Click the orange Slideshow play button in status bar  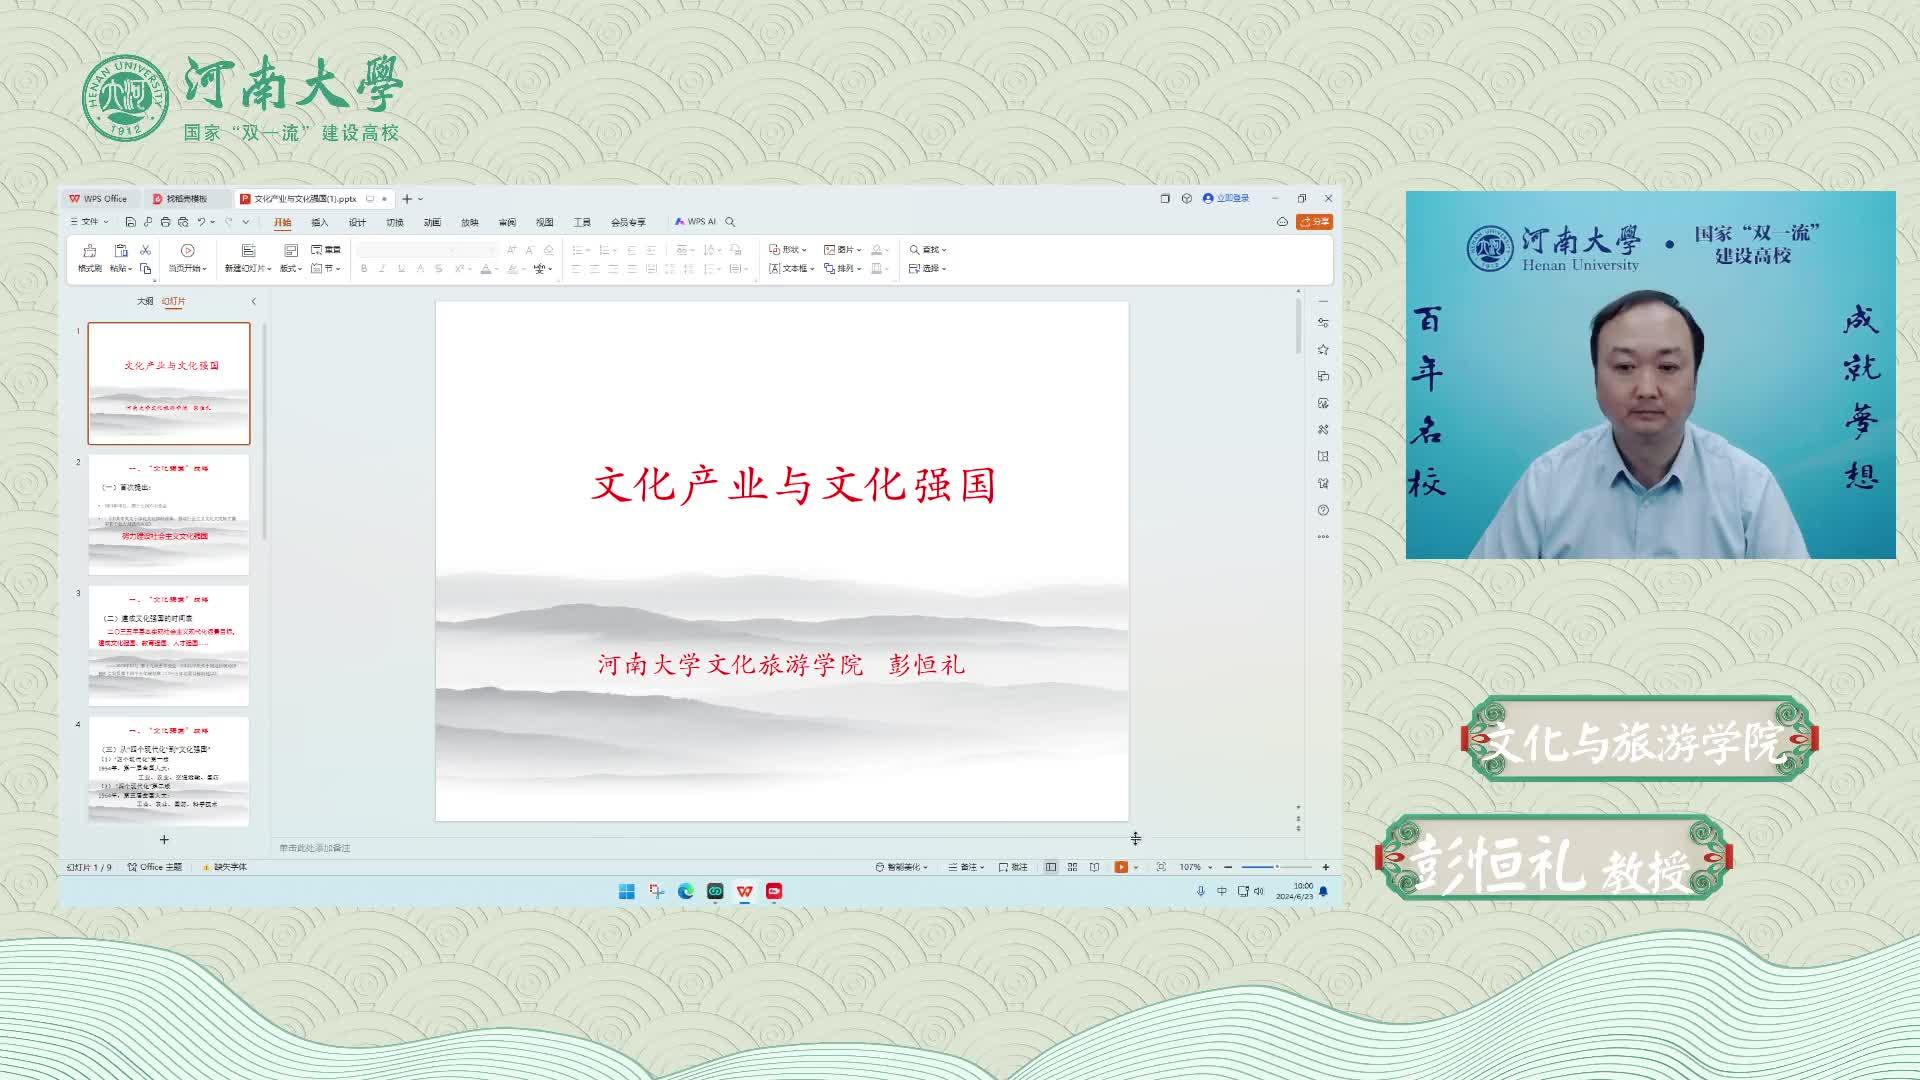pyautogui.click(x=1121, y=867)
